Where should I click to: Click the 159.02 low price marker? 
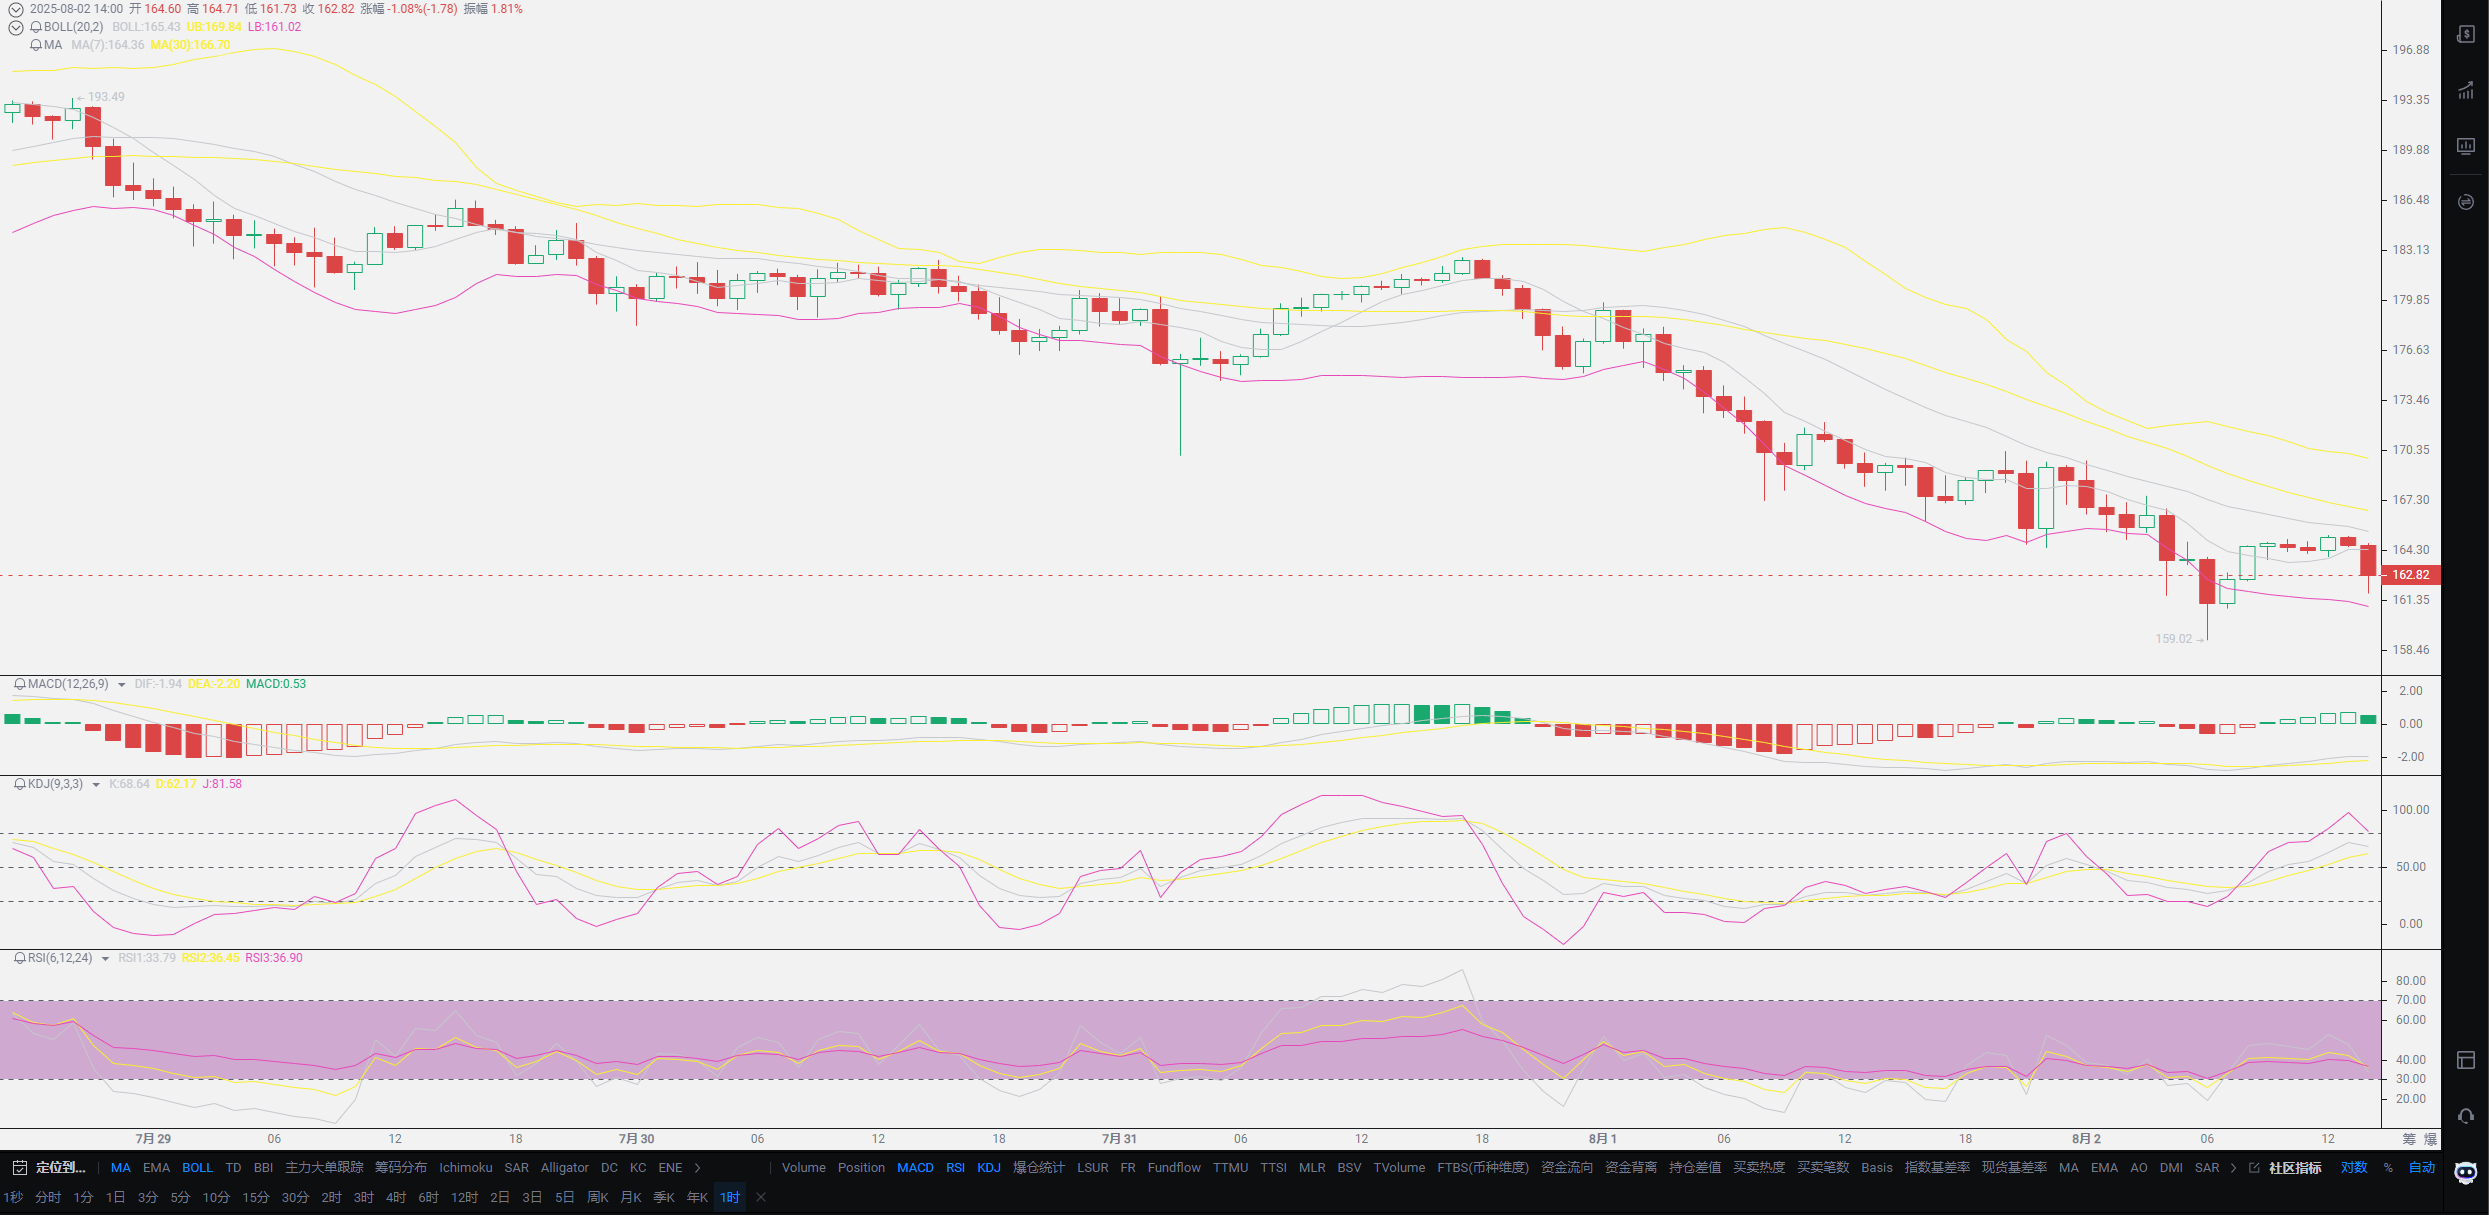[2180, 639]
